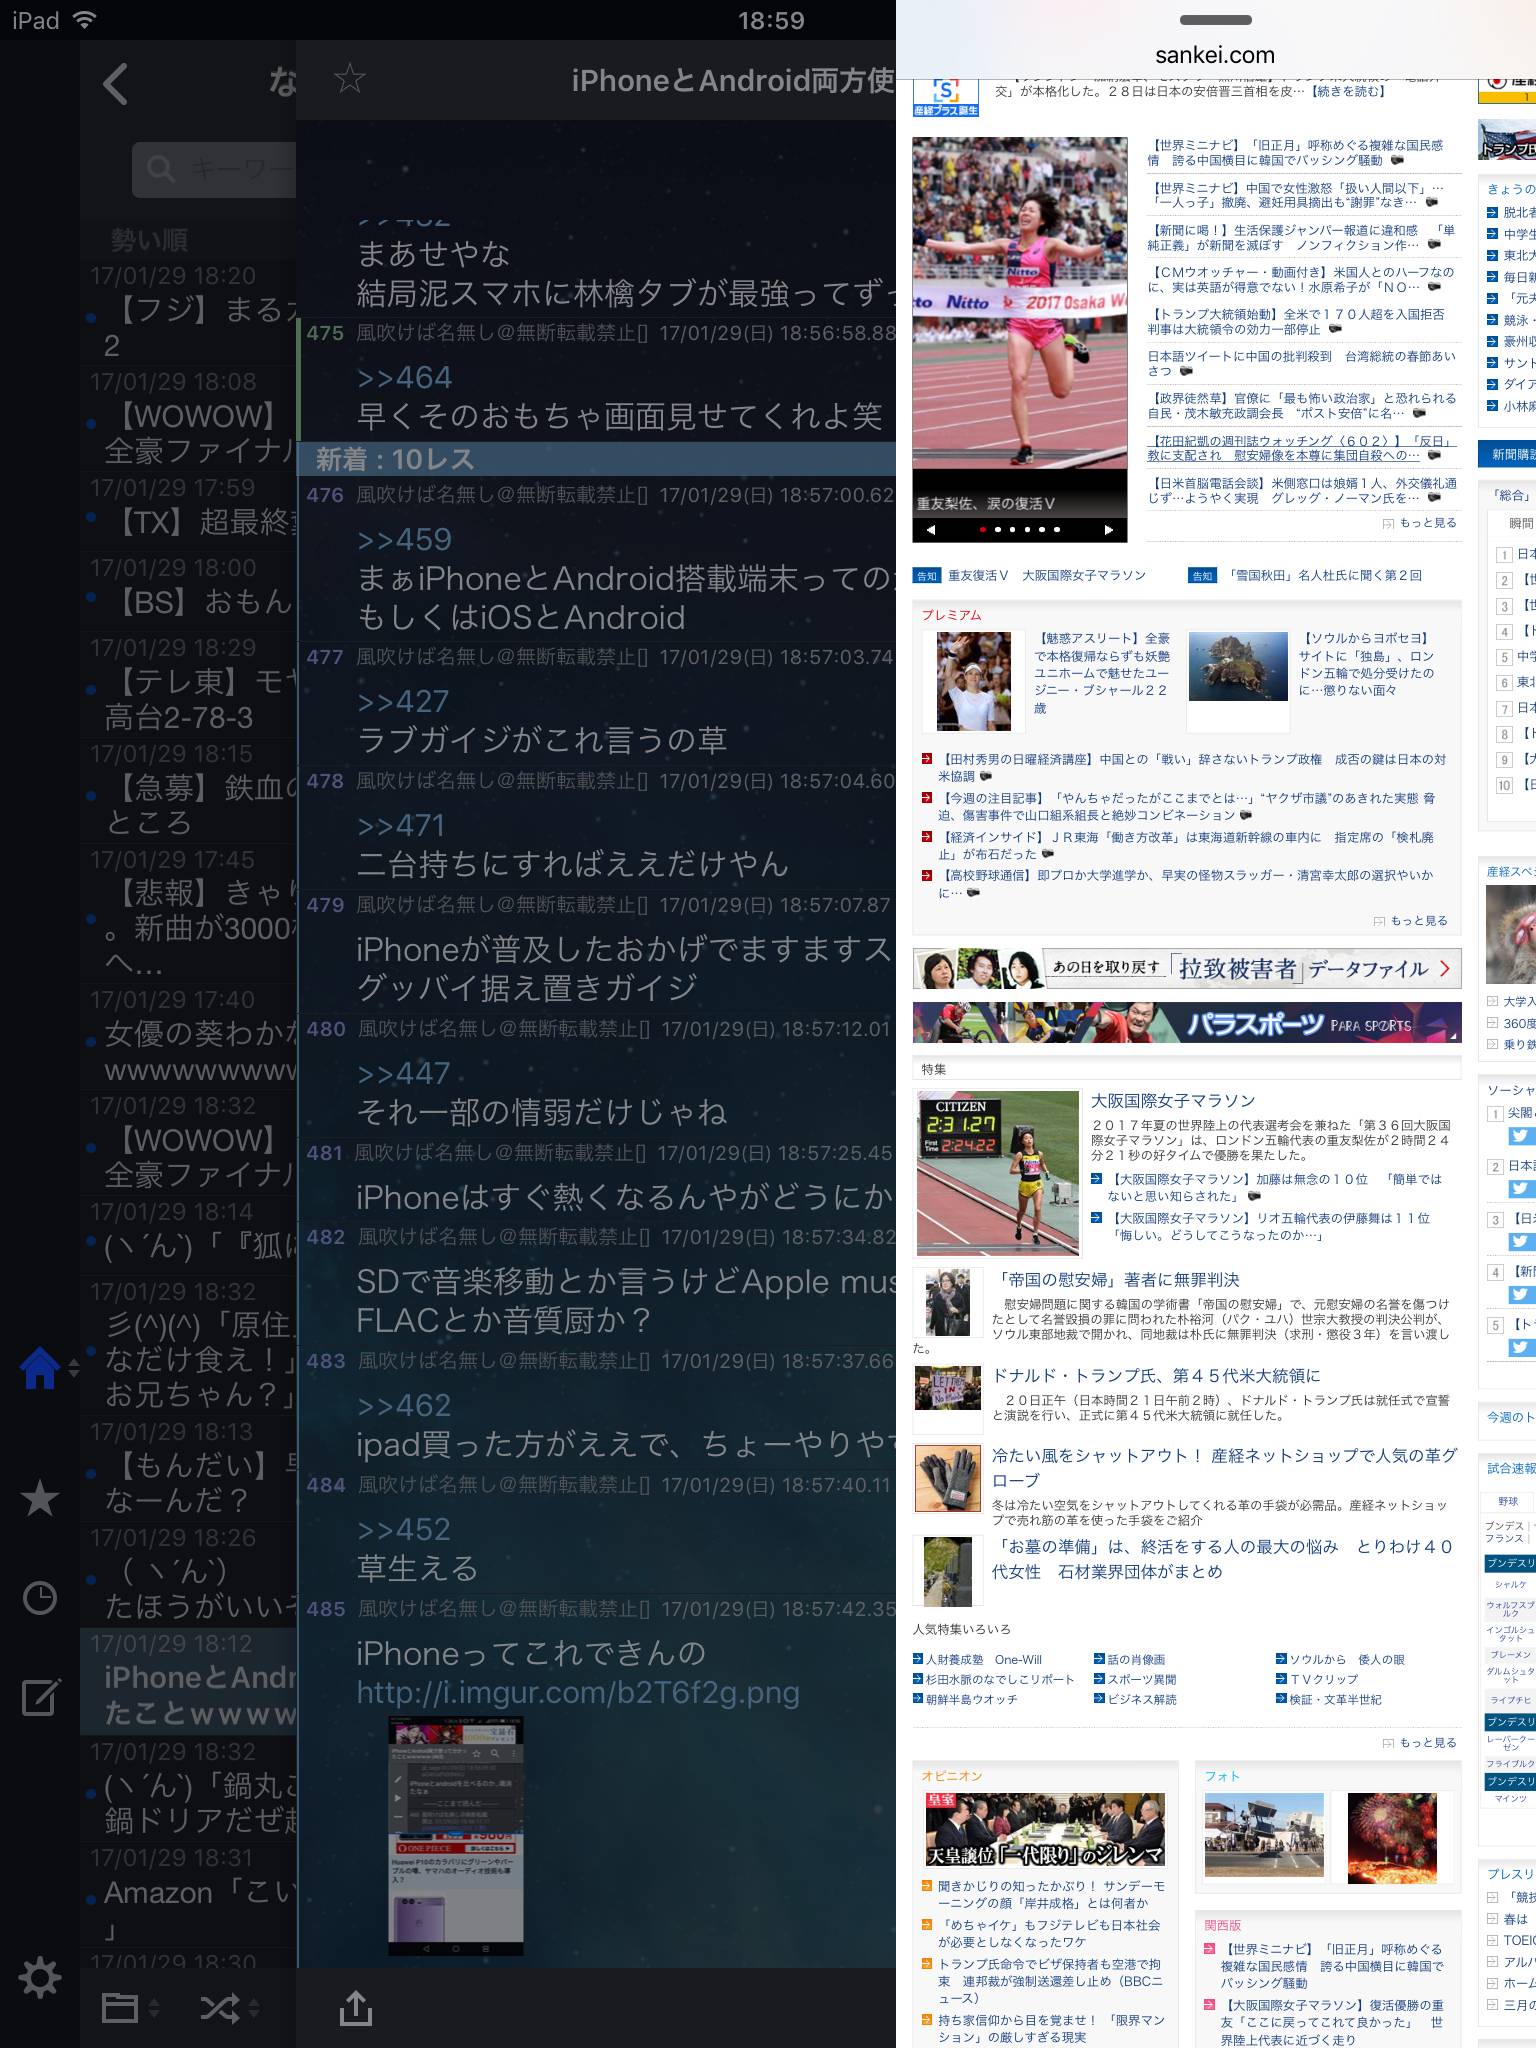Open the i.imgur.com/b2T6f2g.png link
The image size is (1536, 2048).
click(x=578, y=1692)
